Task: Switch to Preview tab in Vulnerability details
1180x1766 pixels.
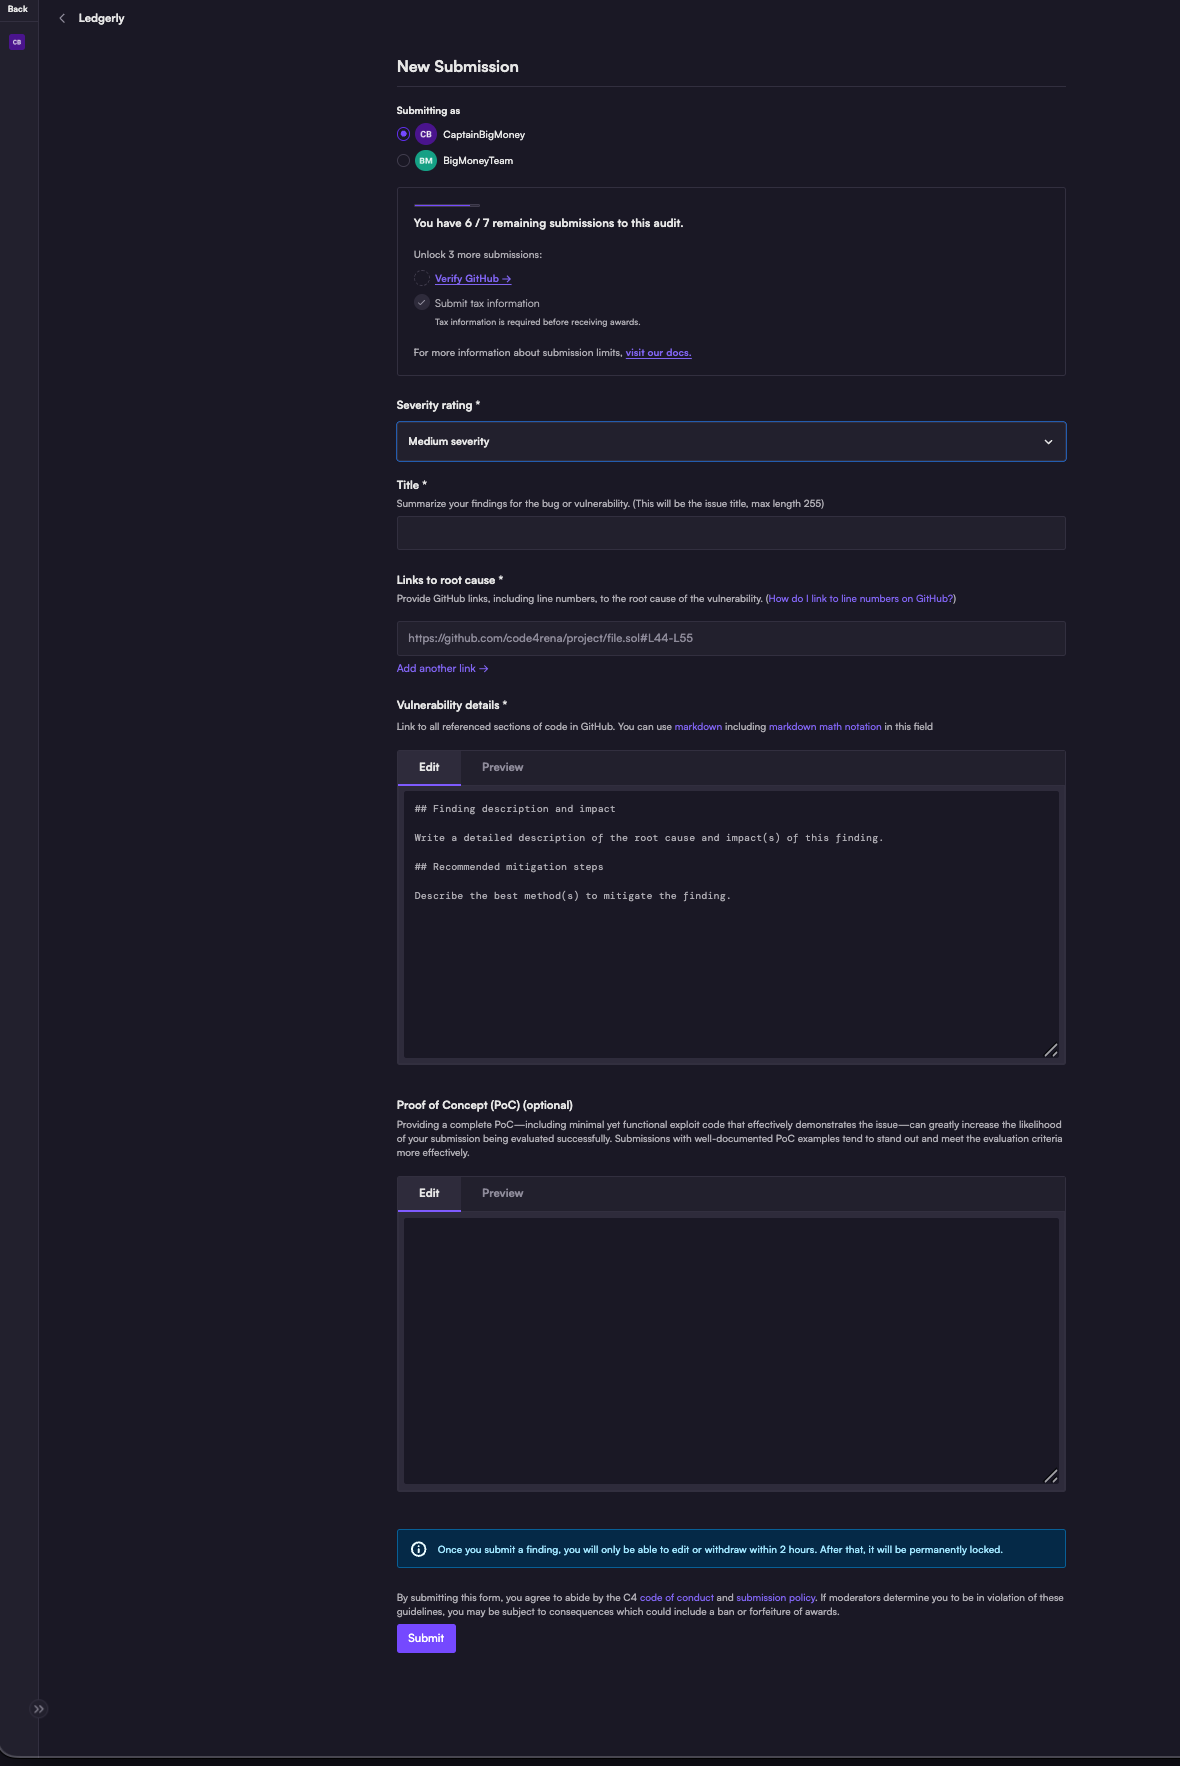Action: tap(502, 767)
